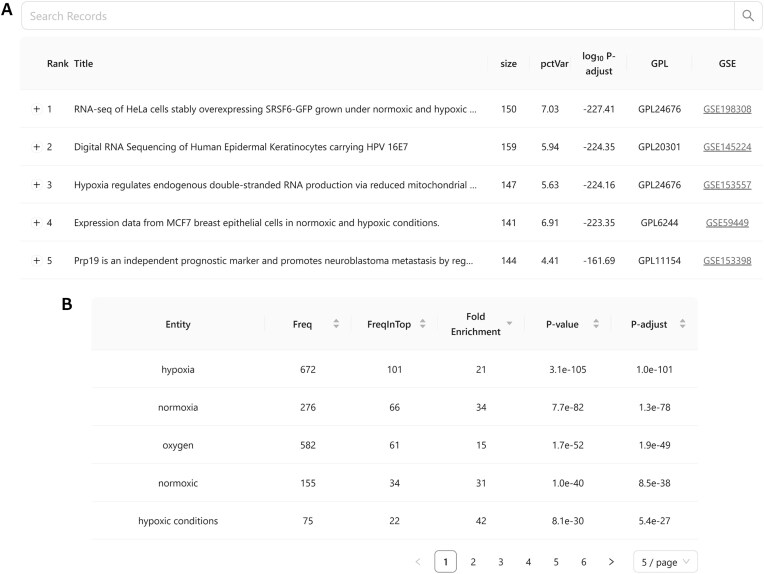The width and height of the screenshot is (764, 574).
Task: Expand row 3 Hypoxia dsRNA record
Action: (37, 185)
